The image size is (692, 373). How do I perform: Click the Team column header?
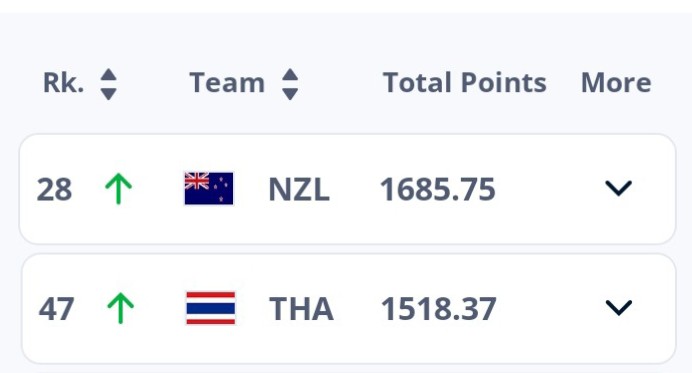tap(227, 83)
